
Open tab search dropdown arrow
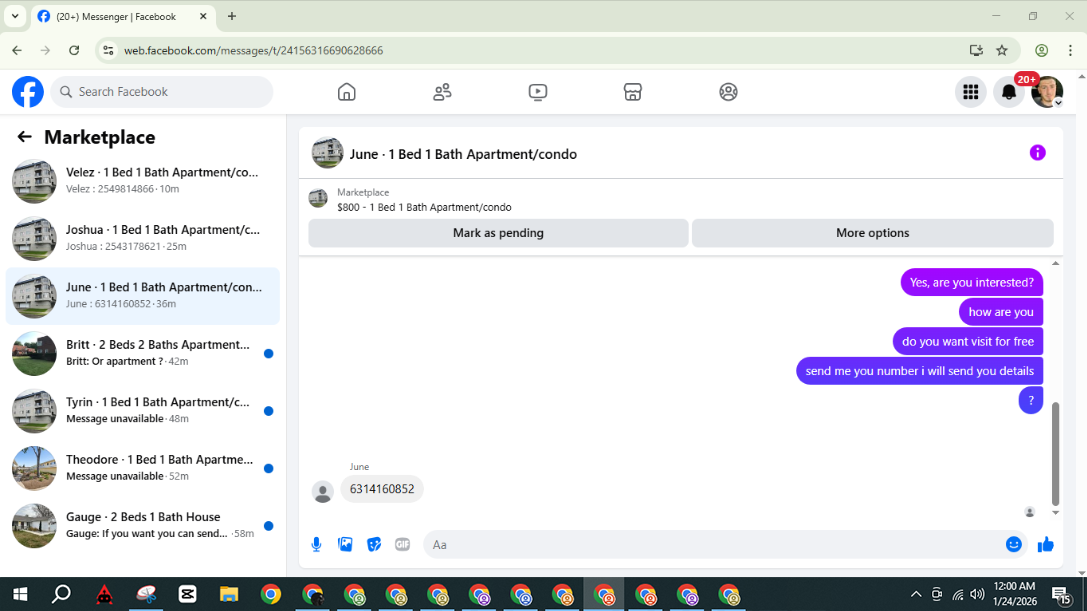coord(15,16)
